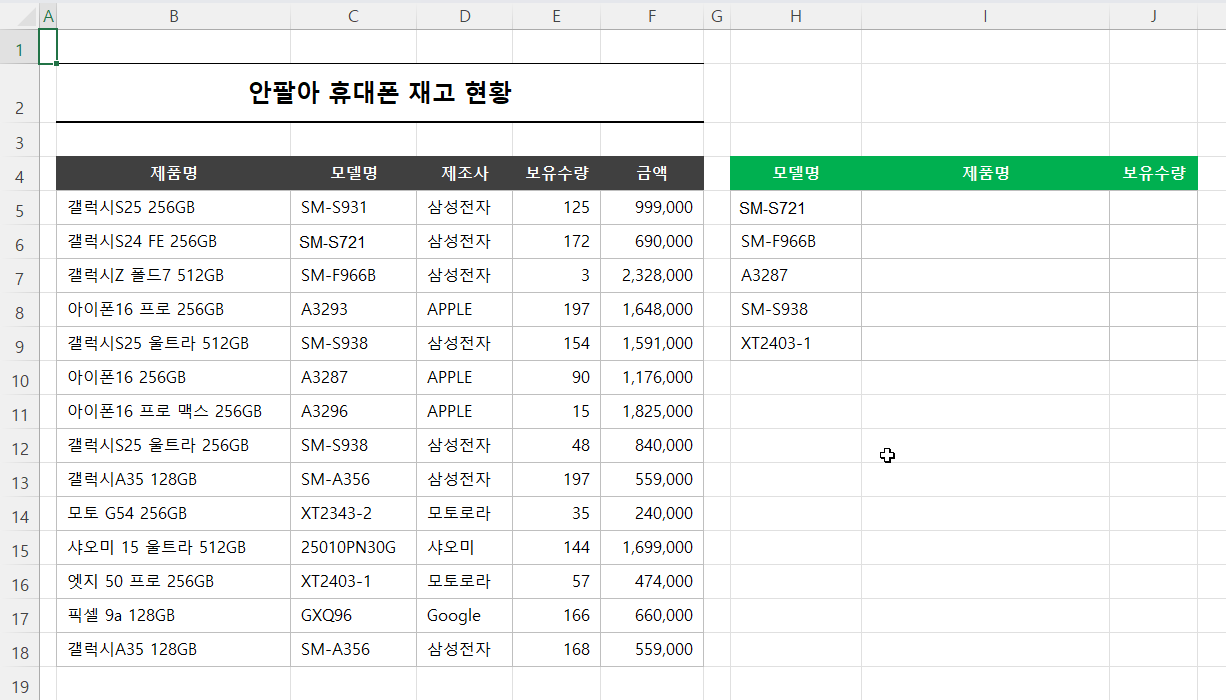The image size is (1226, 700).
Task: Click the dark '보유수량' header in column E
Action: tap(556, 174)
